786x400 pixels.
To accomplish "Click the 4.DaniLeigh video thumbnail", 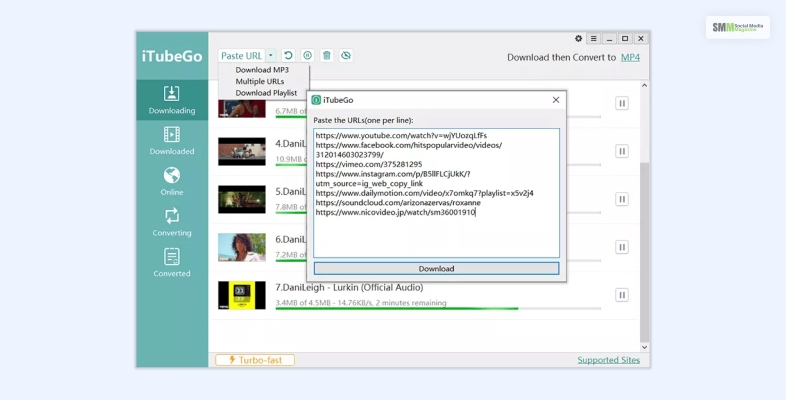I will coord(242,151).
